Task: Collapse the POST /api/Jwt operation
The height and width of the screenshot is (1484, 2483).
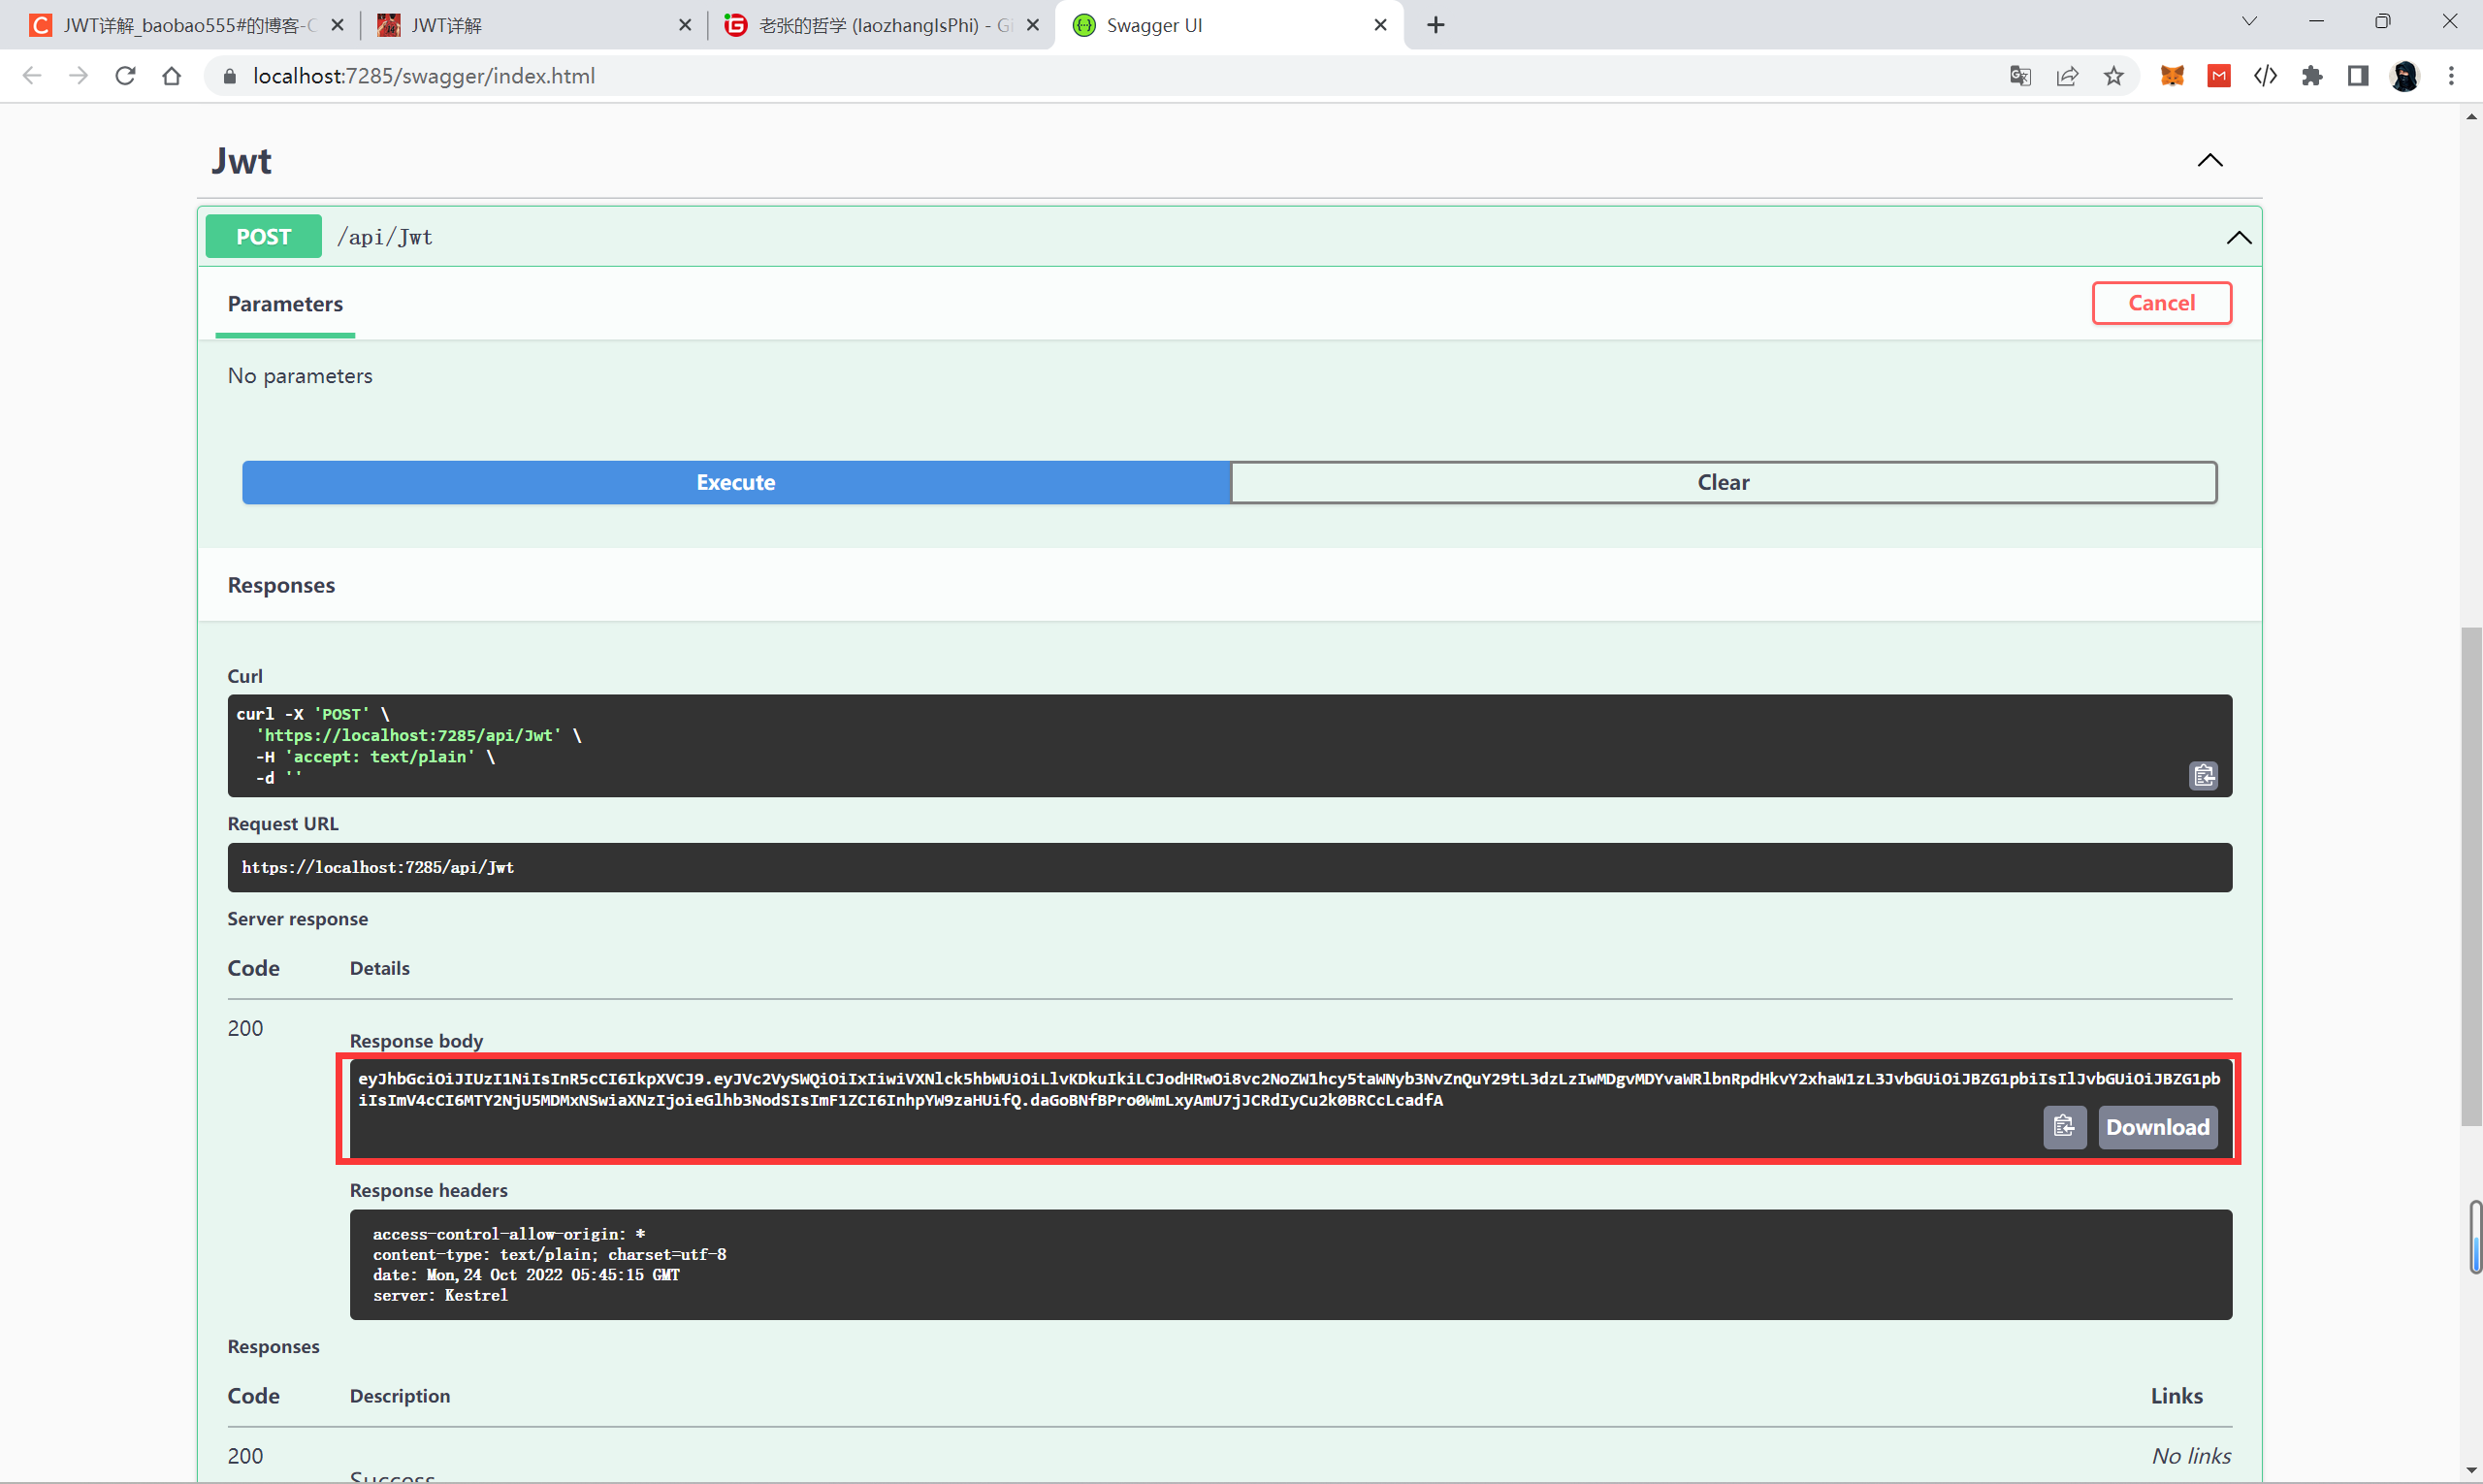Action: [x=2238, y=237]
